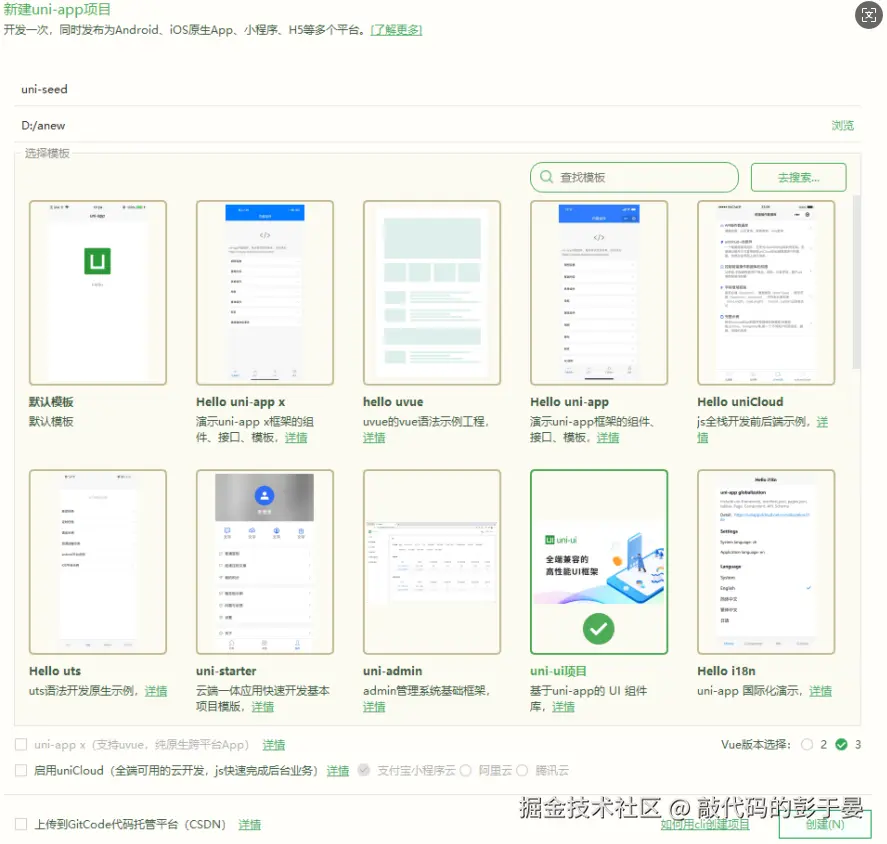The height and width of the screenshot is (844, 887).
Task: Open 详情 link under Hello i18n
Action: pyautogui.click(x=820, y=691)
